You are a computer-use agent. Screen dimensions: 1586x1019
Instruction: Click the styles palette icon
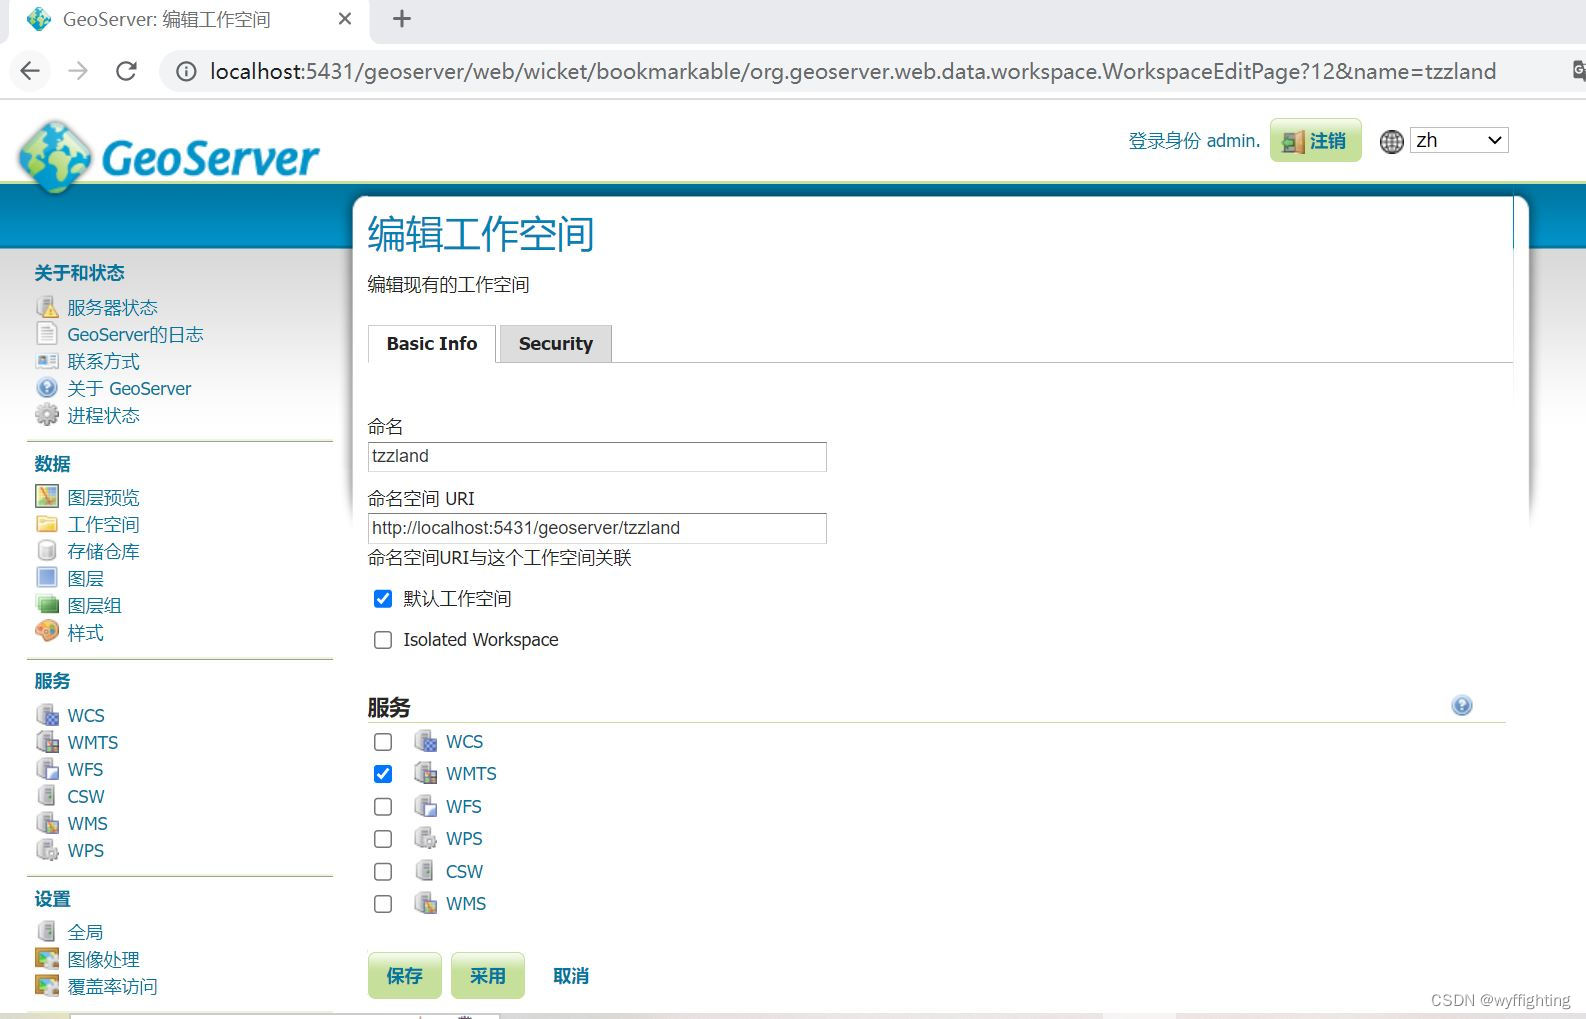(x=47, y=631)
